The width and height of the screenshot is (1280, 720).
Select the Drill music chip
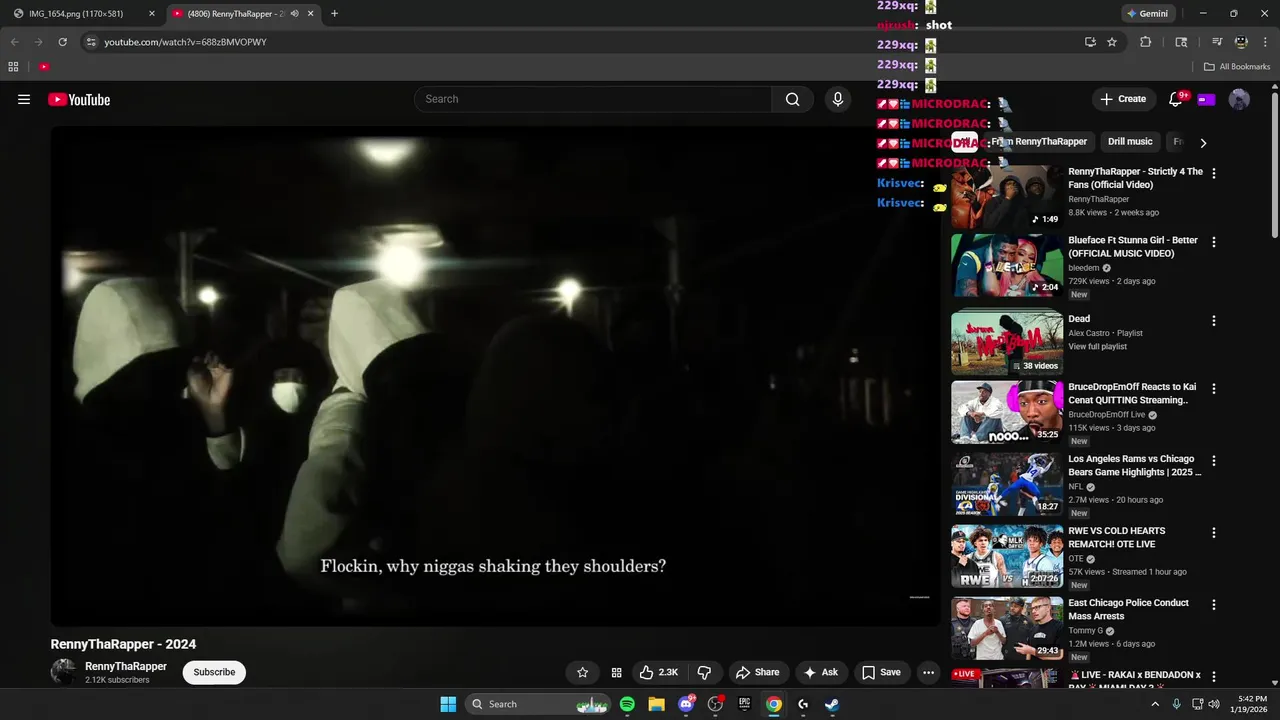coord(1130,142)
